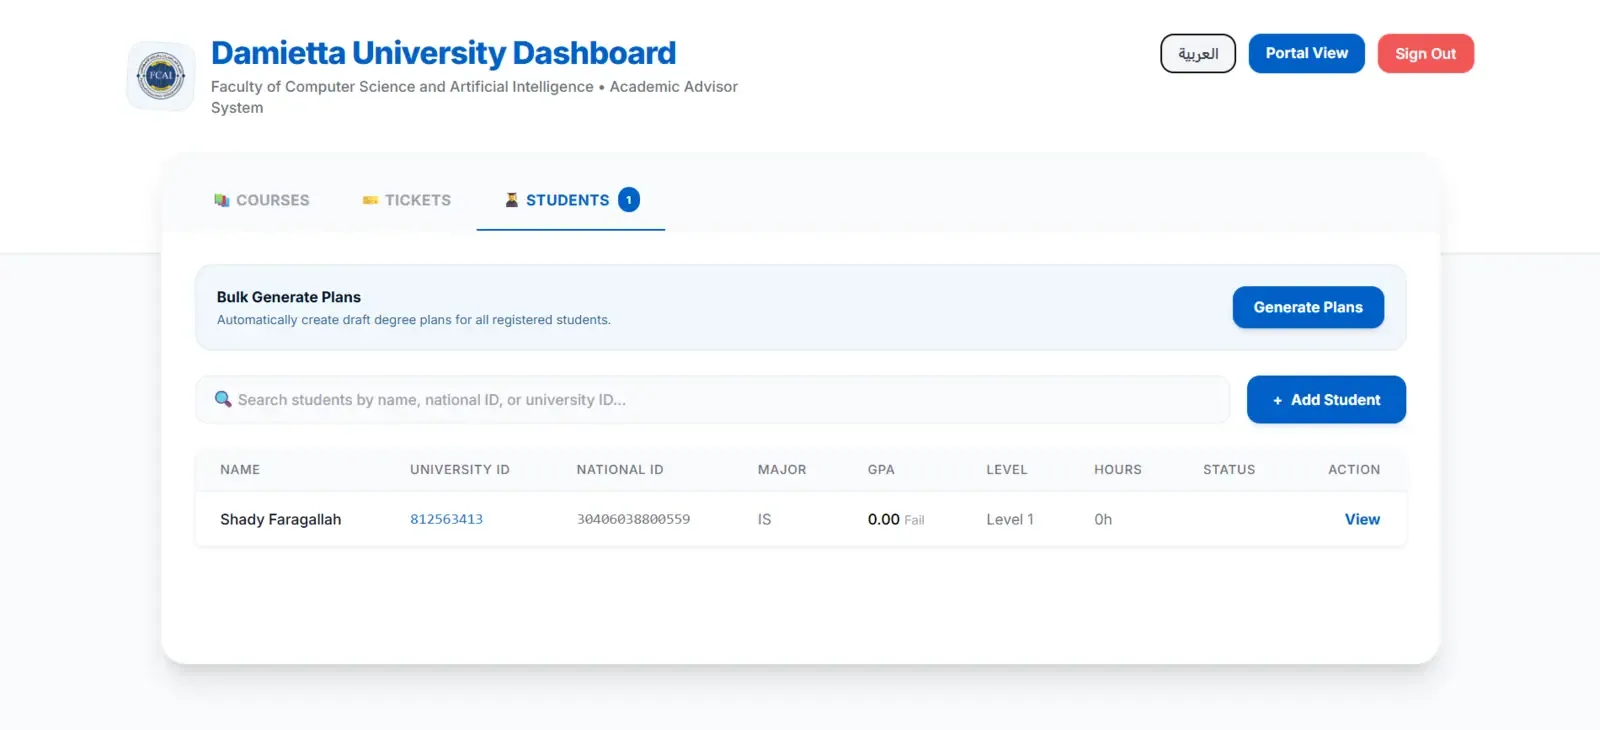
Task: Switch to the Tickets tab
Action: point(407,200)
